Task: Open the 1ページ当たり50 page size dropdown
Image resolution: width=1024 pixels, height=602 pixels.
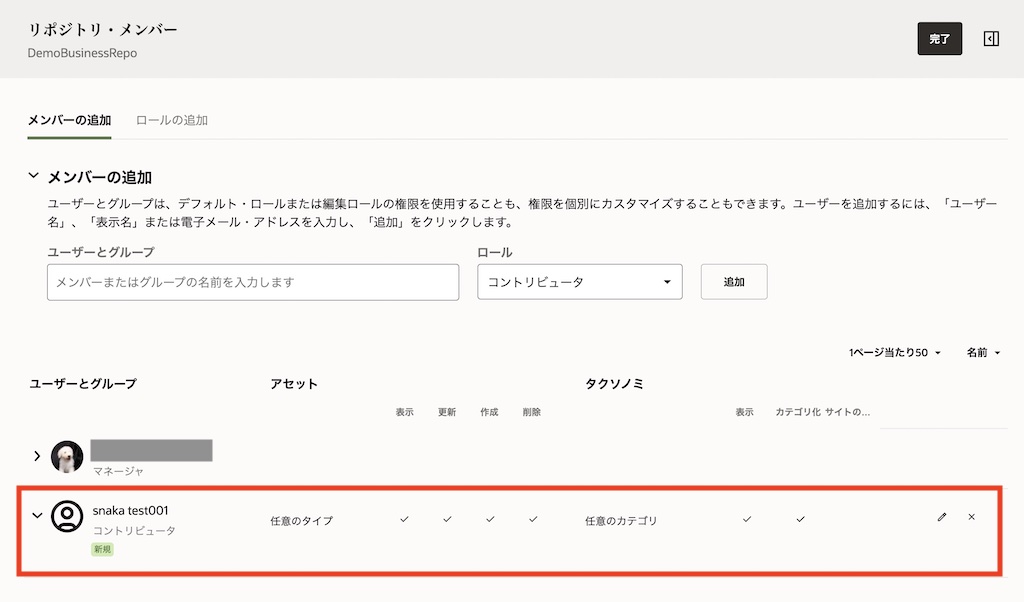Action: coord(889,352)
